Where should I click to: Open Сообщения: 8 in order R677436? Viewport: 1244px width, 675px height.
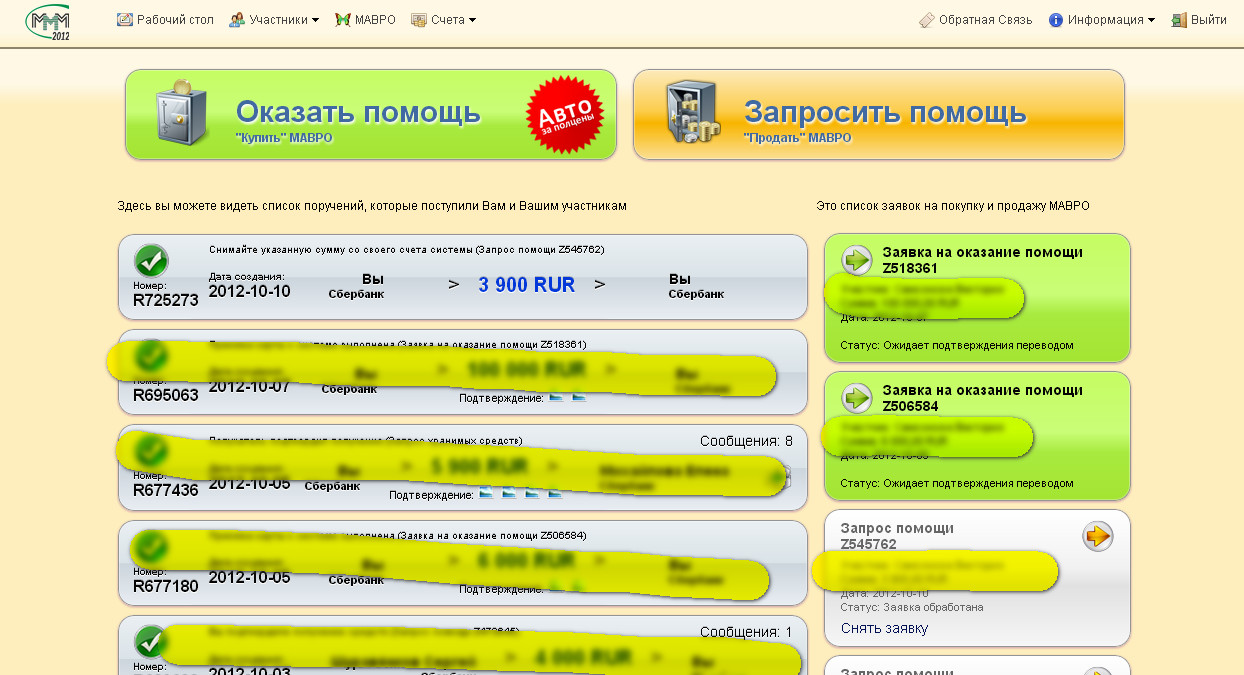(746, 441)
